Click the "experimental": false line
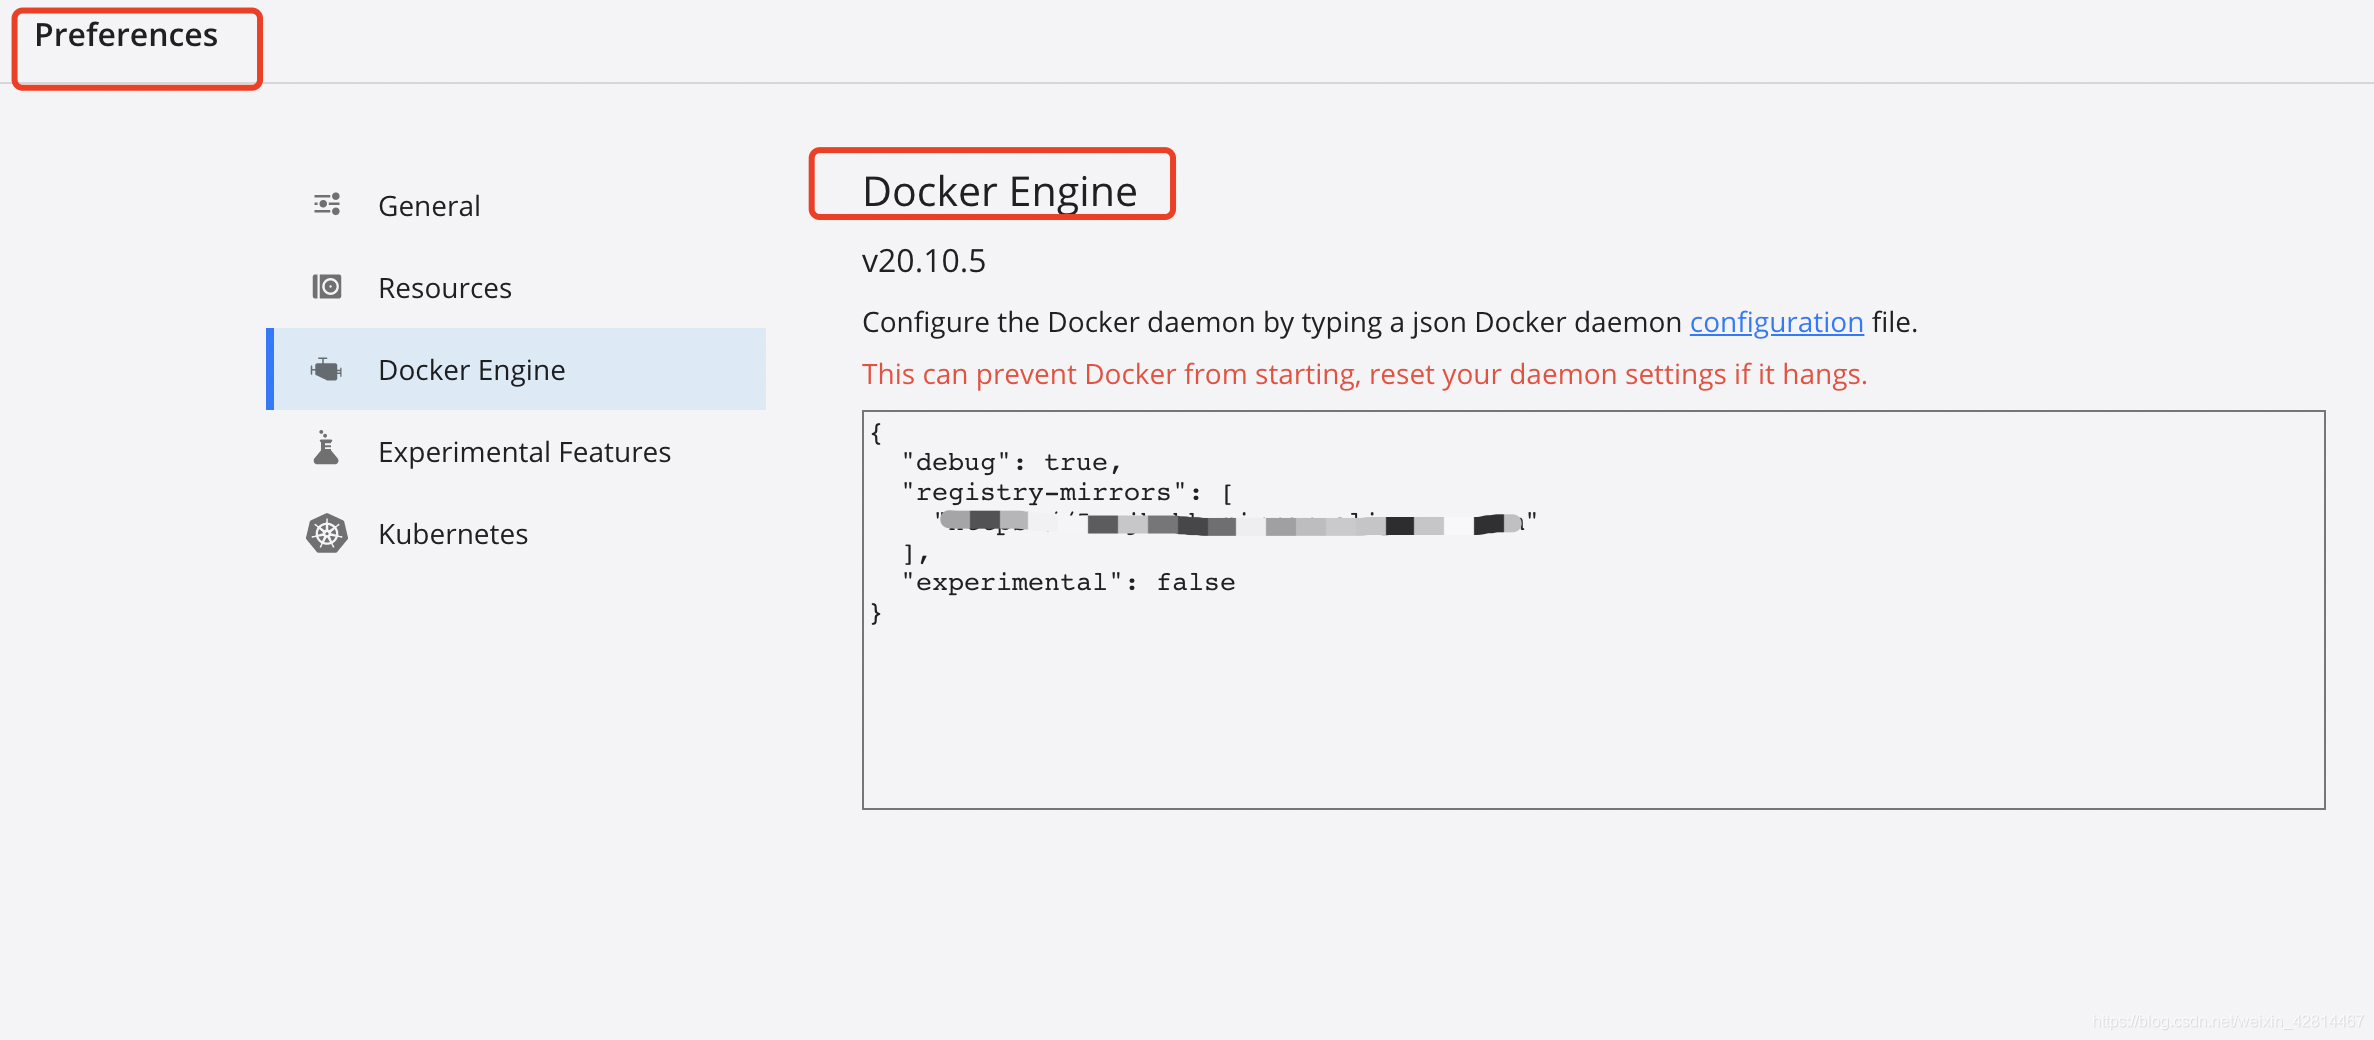 1068,582
